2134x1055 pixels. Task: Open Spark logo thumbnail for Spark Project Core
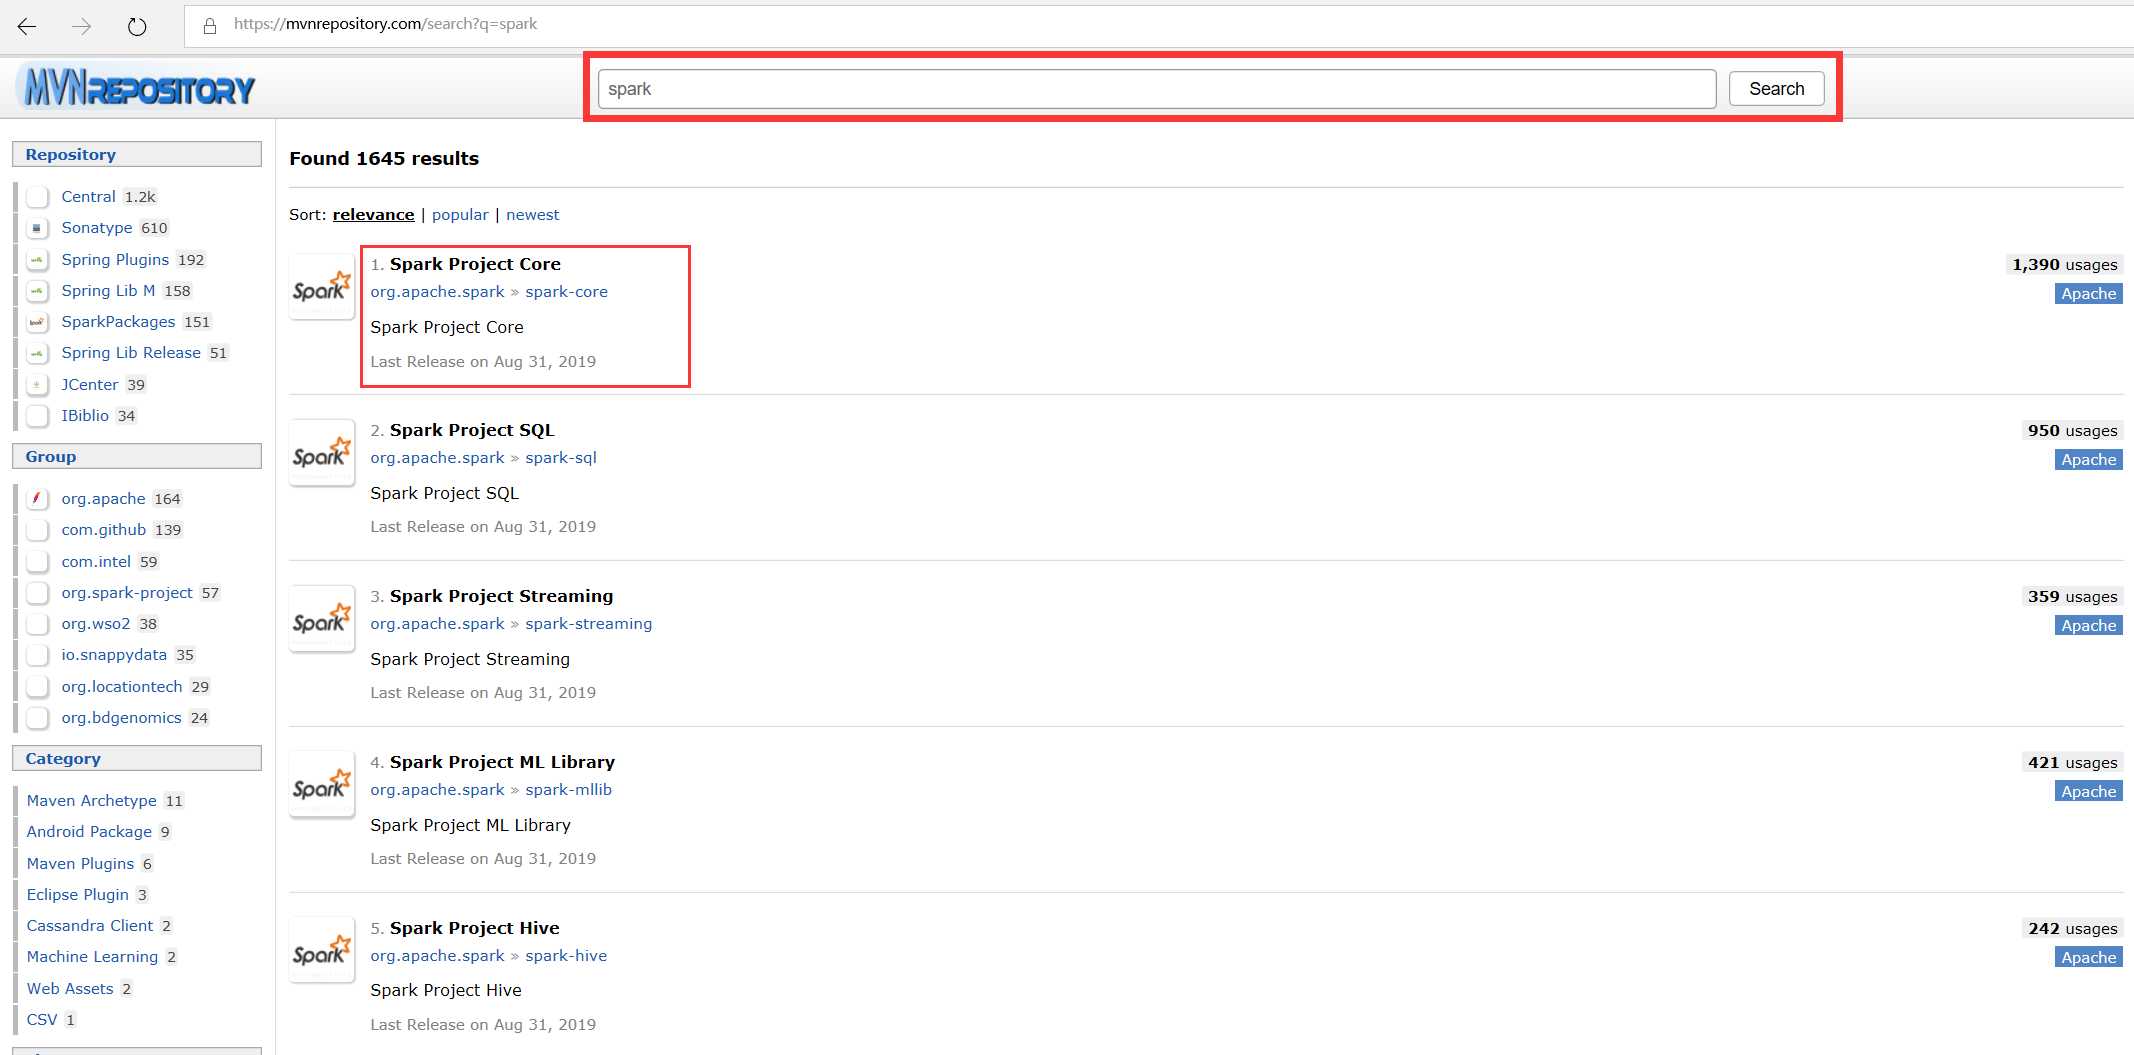tap(321, 287)
